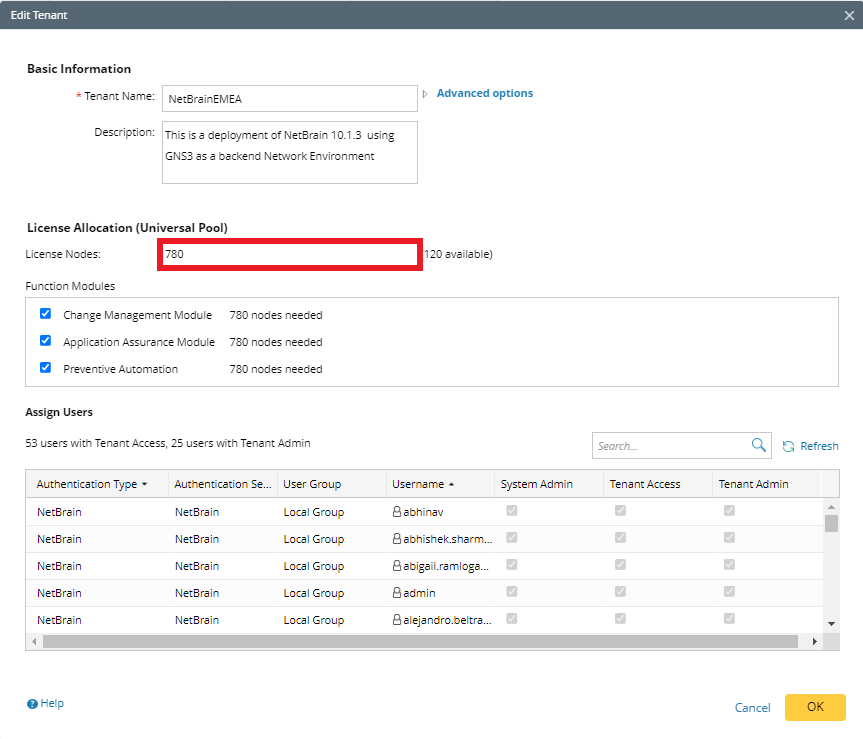The width and height of the screenshot is (863, 739).
Task: Click the lock icon beside alejandro.beltra...
Action: pyautogui.click(x=396, y=620)
